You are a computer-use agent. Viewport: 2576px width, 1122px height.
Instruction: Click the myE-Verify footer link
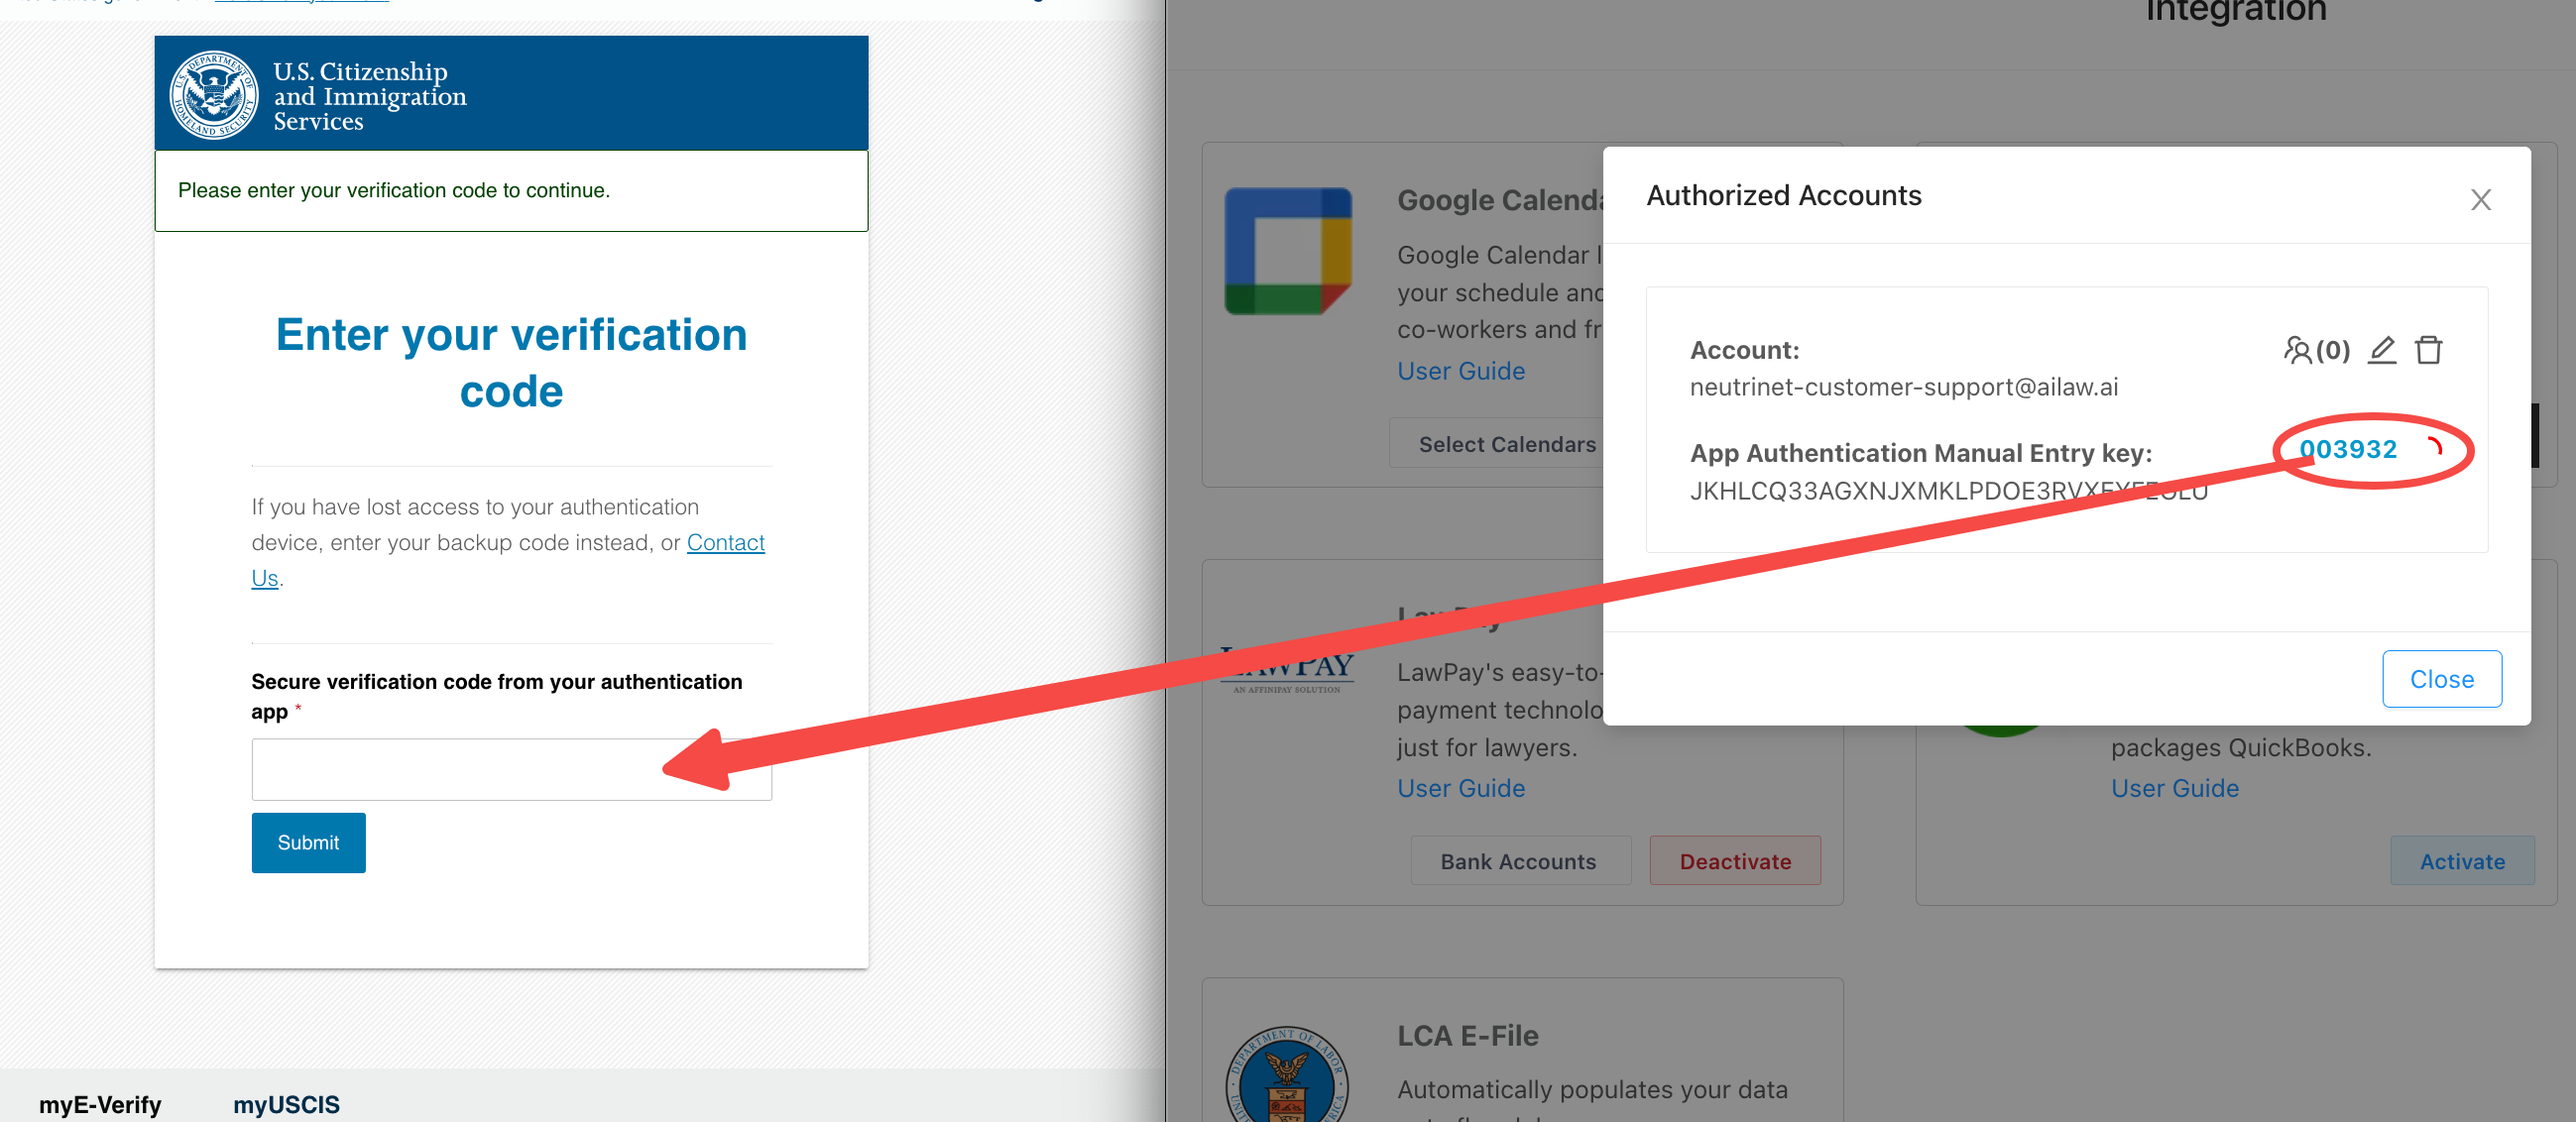click(100, 1104)
